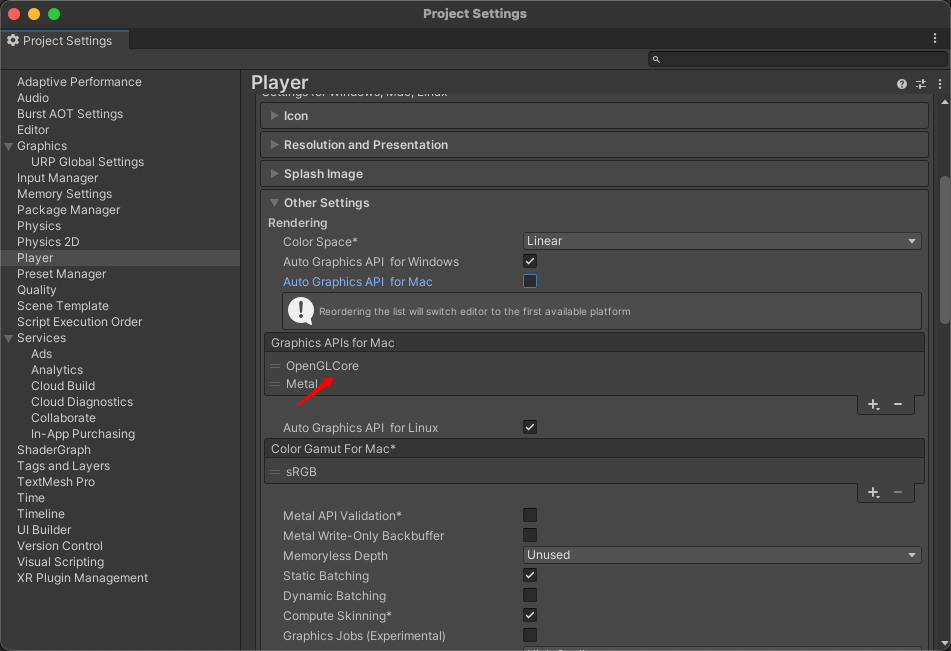Open Cloud Build service settings
Screen dimensions: 951x651
point(63,386)
